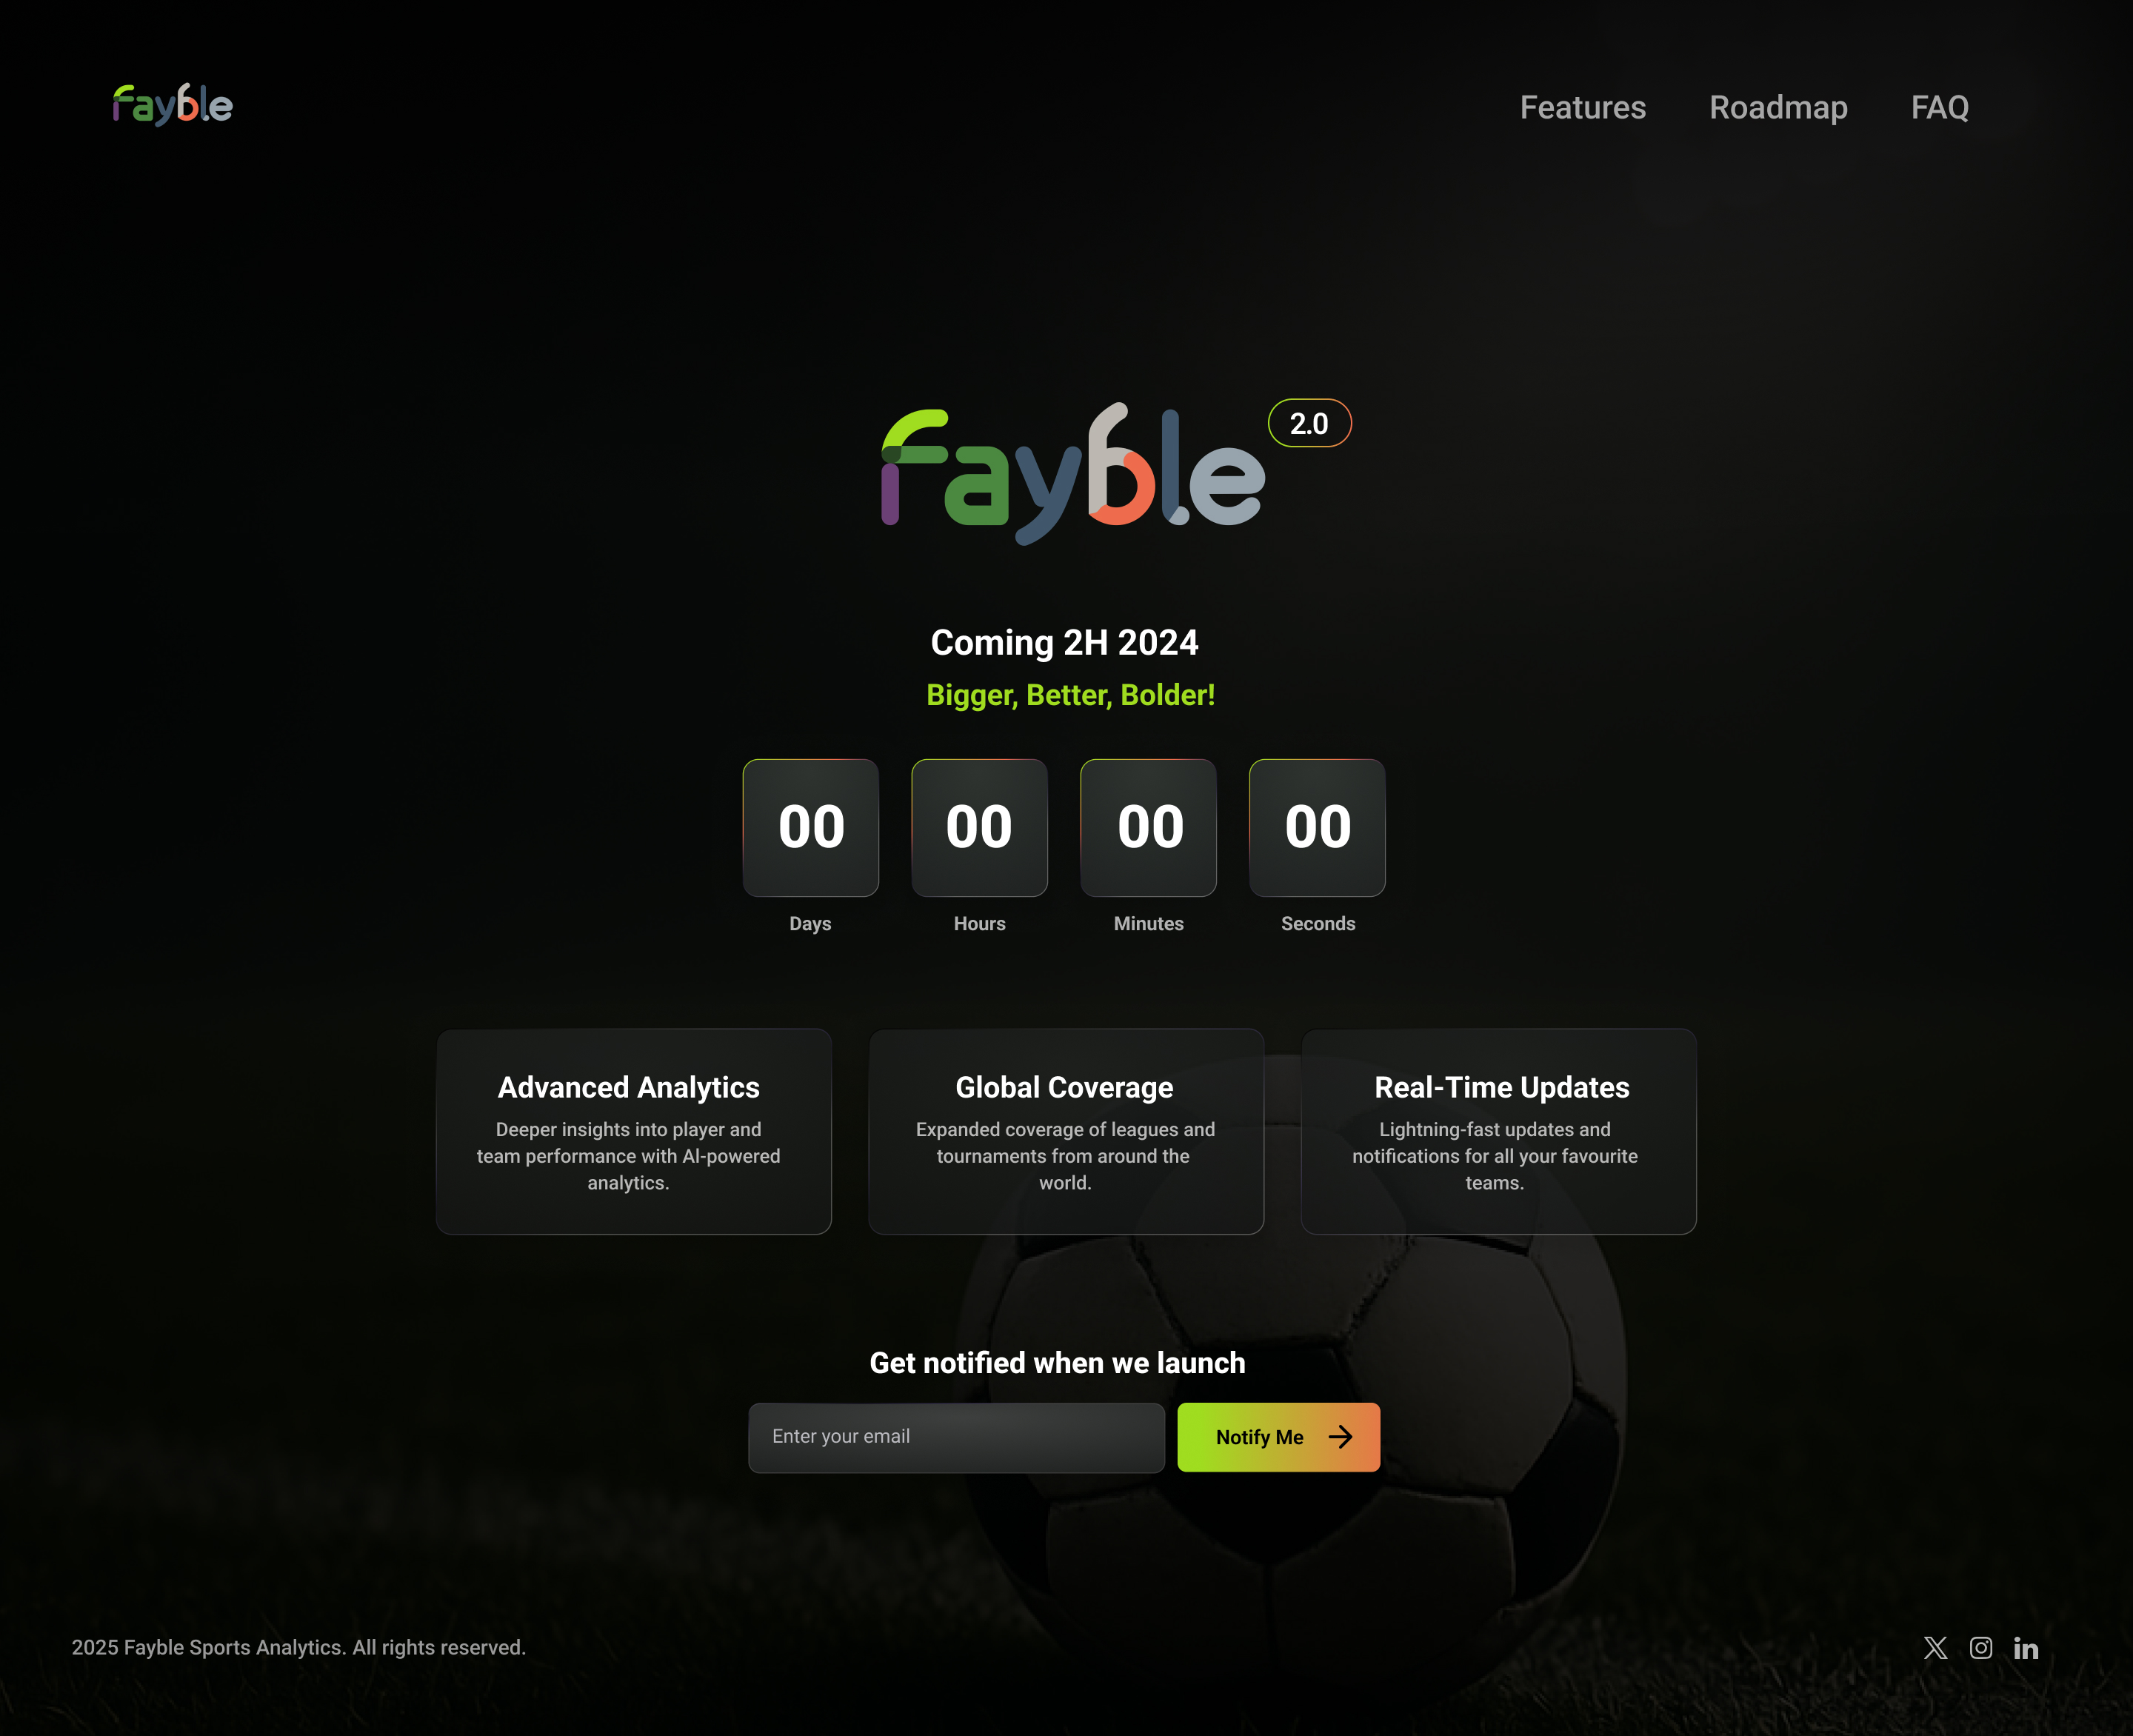Viewport: 2133px width, 1736px height.
Task: Click the Seconds countdown box
Action: [x=1318, y=828]
